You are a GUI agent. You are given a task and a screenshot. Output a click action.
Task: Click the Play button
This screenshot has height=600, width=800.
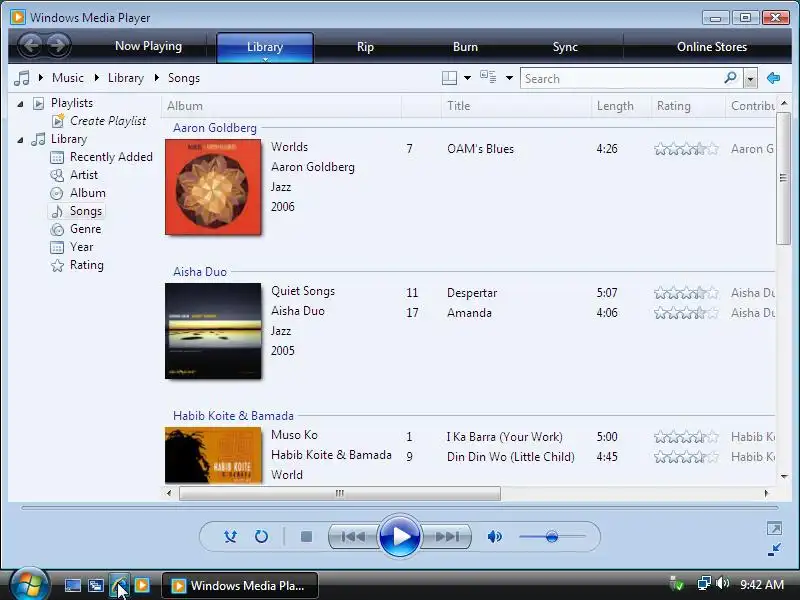[400, 536]
